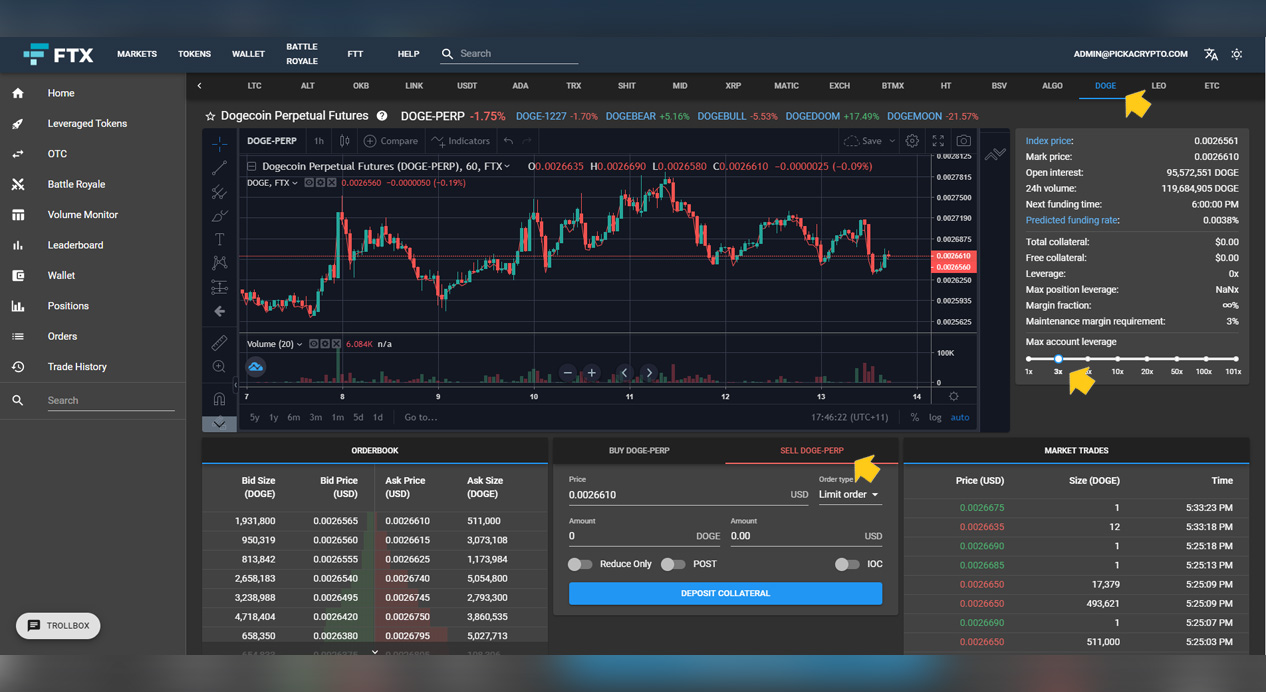Select the brush drawing tool
Image resolution: width=1266 pixels, height=692 pixels.
219,215
